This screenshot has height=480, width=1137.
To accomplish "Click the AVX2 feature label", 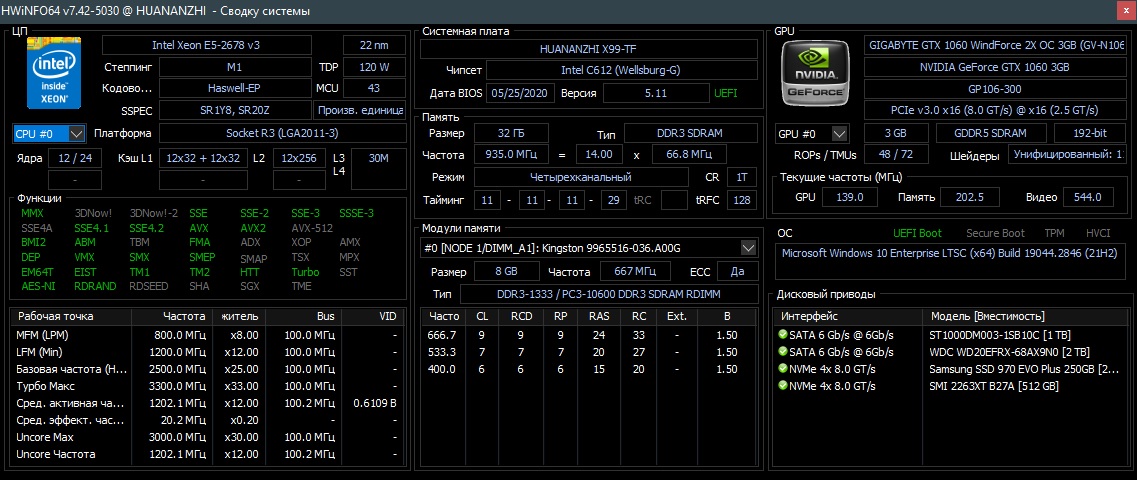I will tap(253, 228).
